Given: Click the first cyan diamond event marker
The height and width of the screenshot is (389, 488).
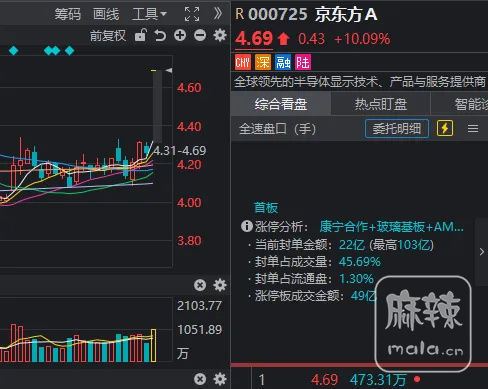Looking at the screenshot, I should (14, 51).
